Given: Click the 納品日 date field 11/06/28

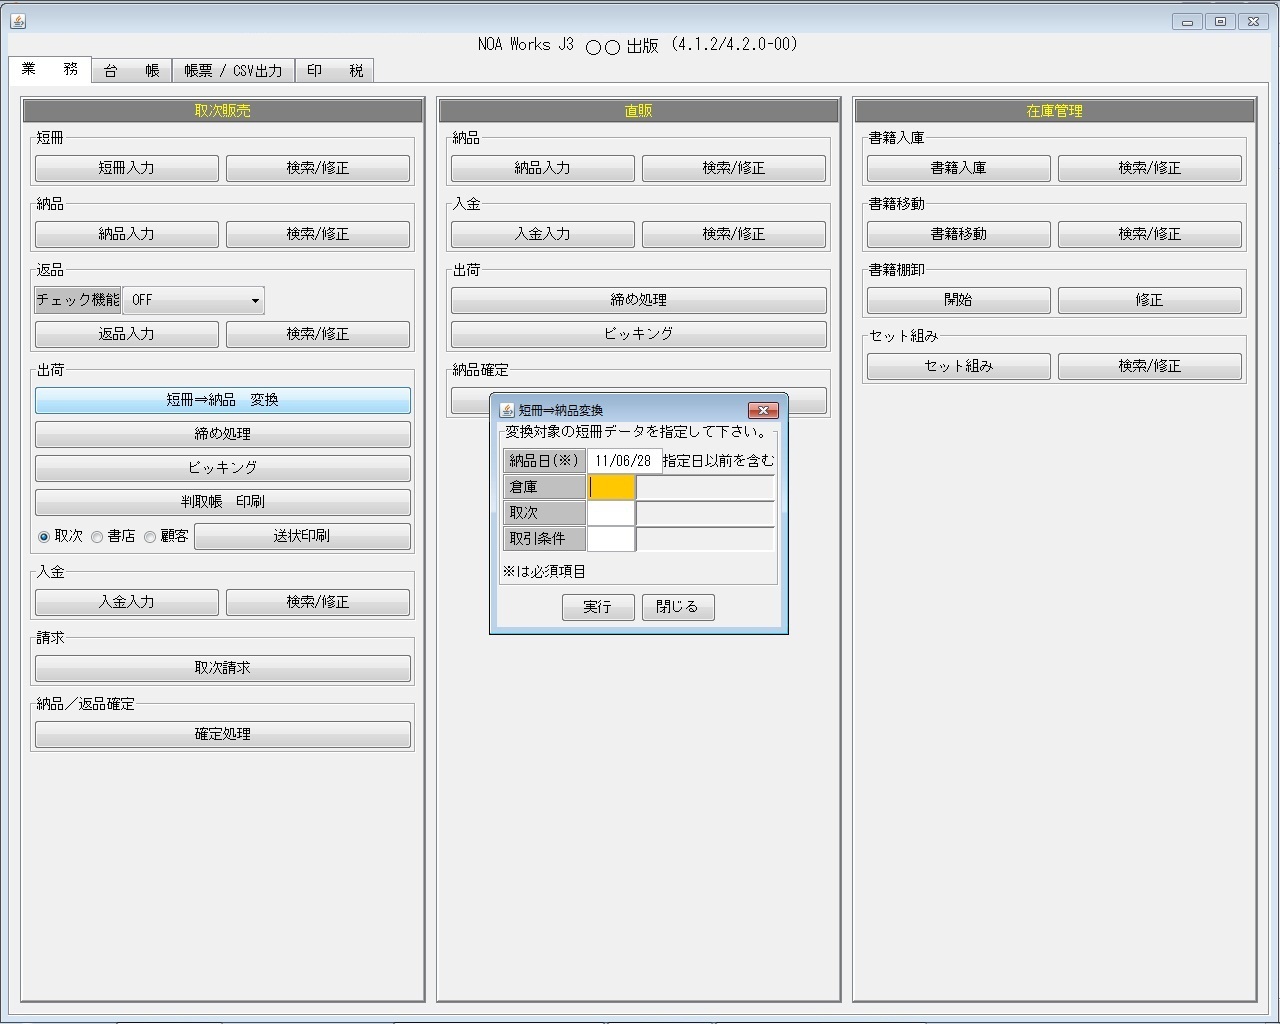Looking at the screenshot, I should (x=623, y=461).
